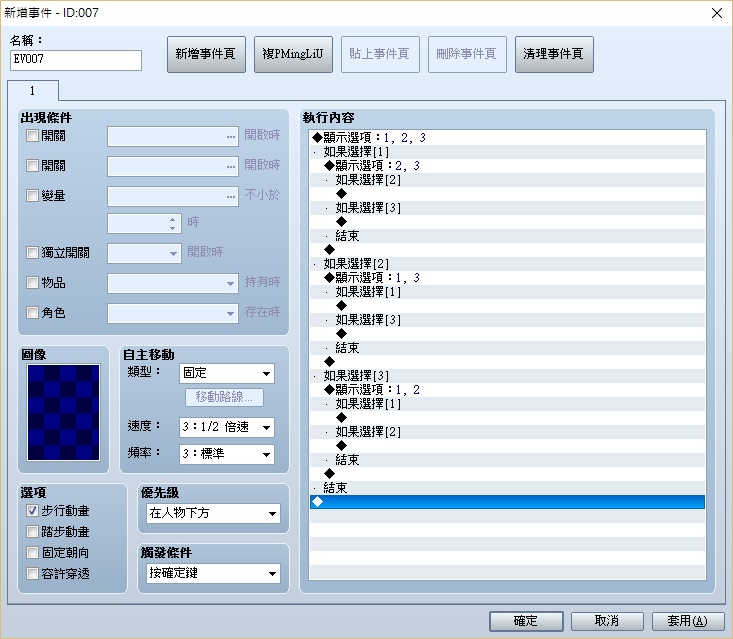Click the 清理事件頁 button
Image resolution: width=733 pixels, height=639 pixels.
tap(554, 54)
